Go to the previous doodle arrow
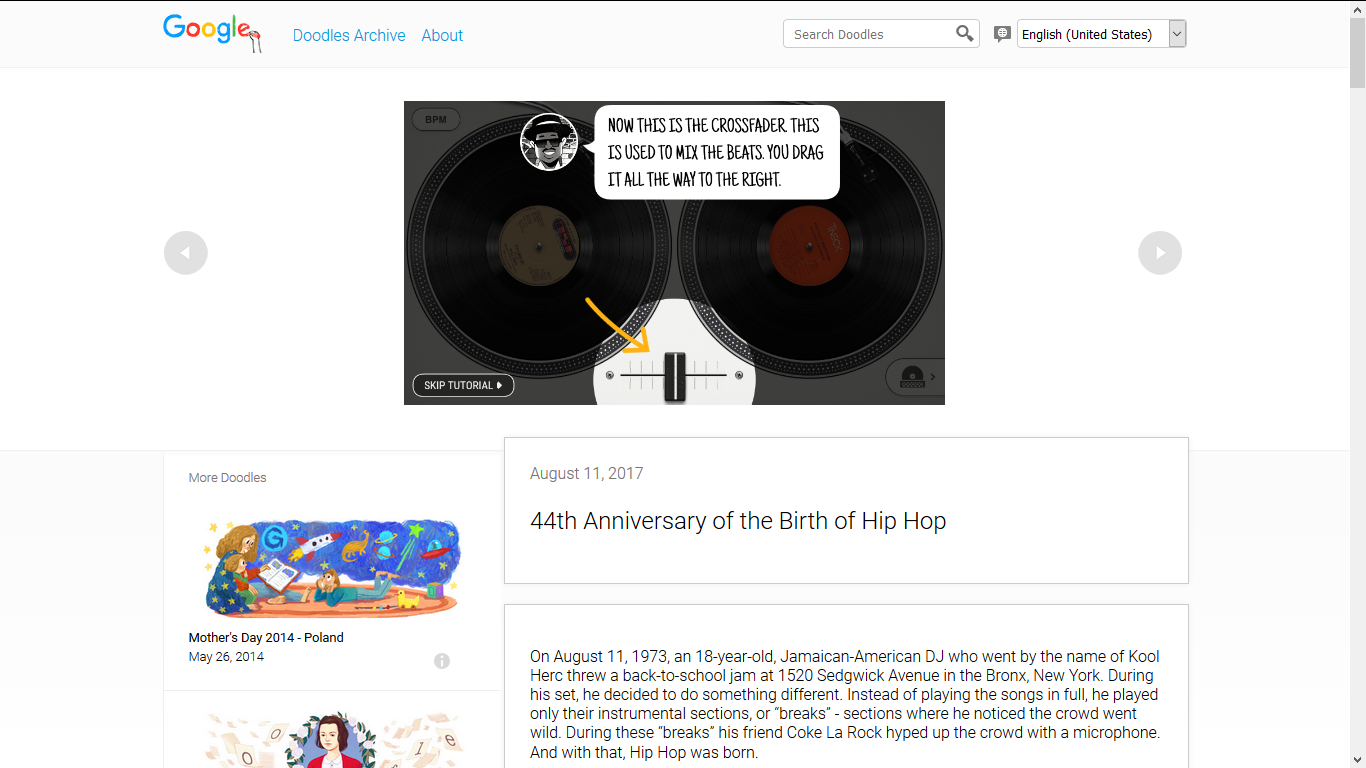 [186, 253]
